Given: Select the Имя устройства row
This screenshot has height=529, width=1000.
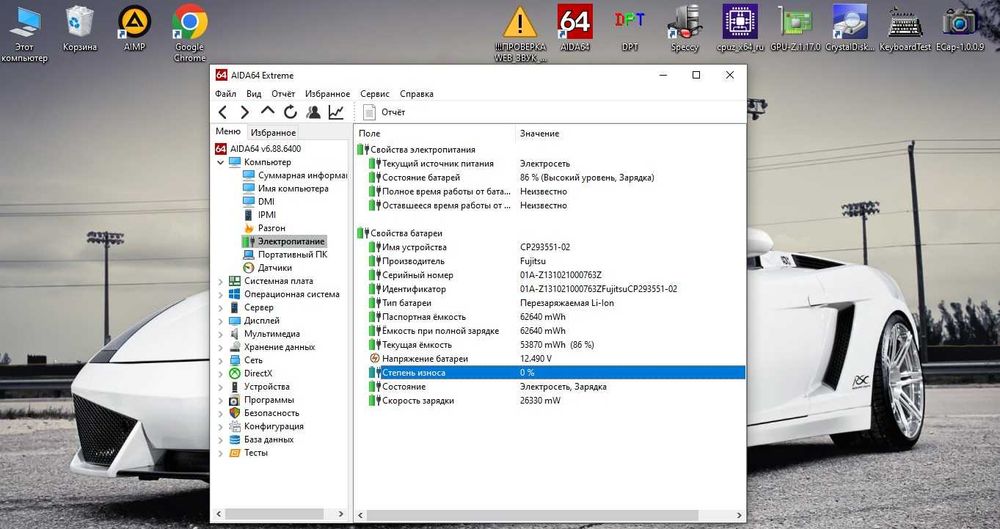Looking at the screenshot, I should point(549,247).
